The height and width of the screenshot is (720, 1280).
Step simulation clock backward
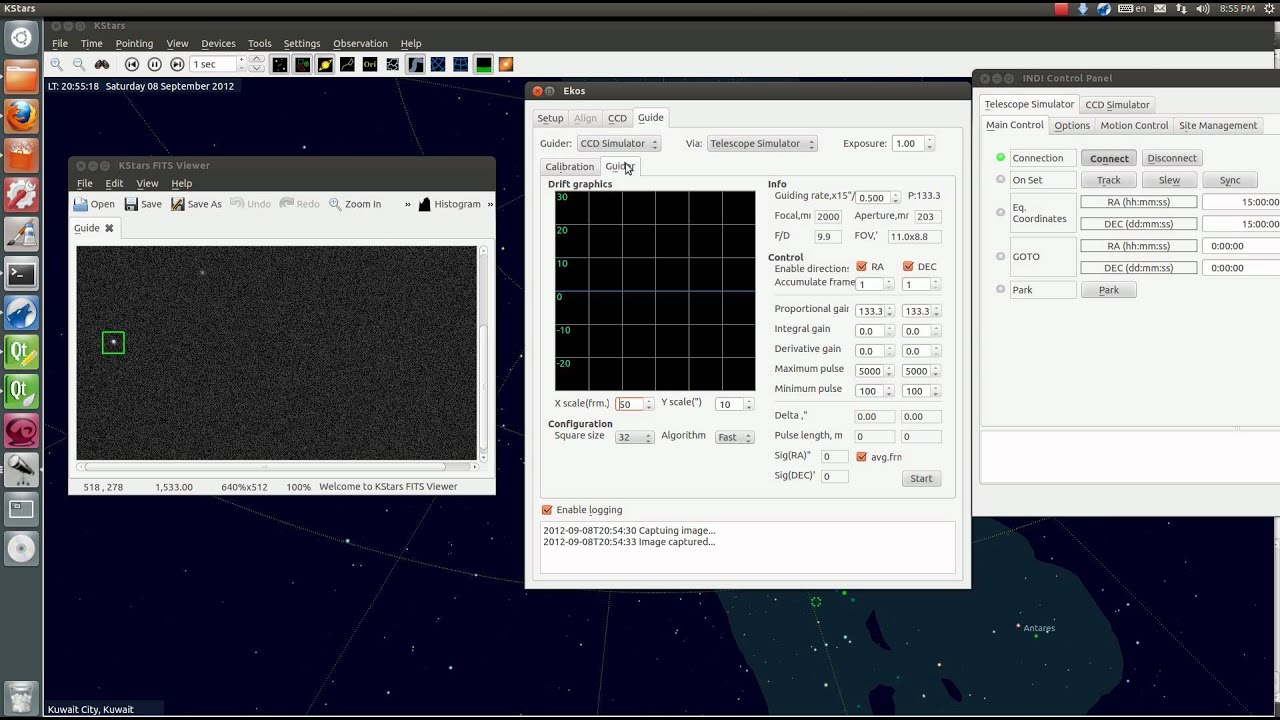132,64
